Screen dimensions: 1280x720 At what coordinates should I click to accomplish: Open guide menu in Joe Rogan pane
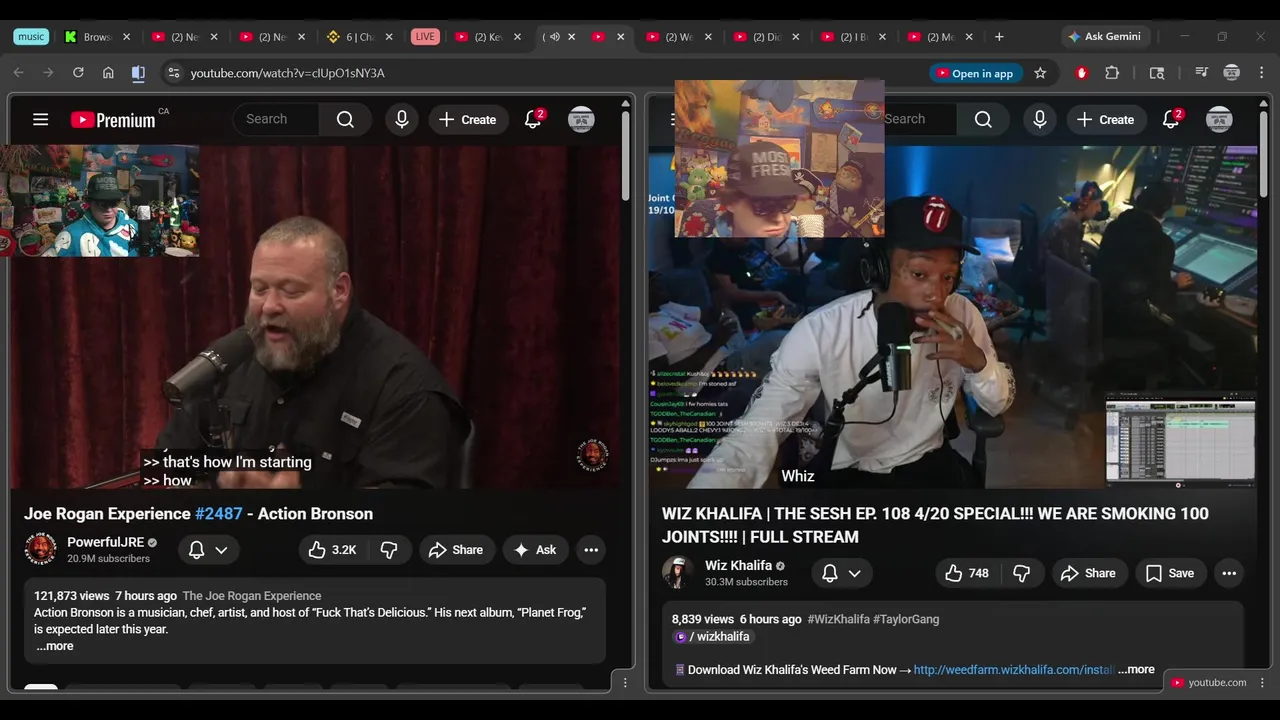click(40, 120)
